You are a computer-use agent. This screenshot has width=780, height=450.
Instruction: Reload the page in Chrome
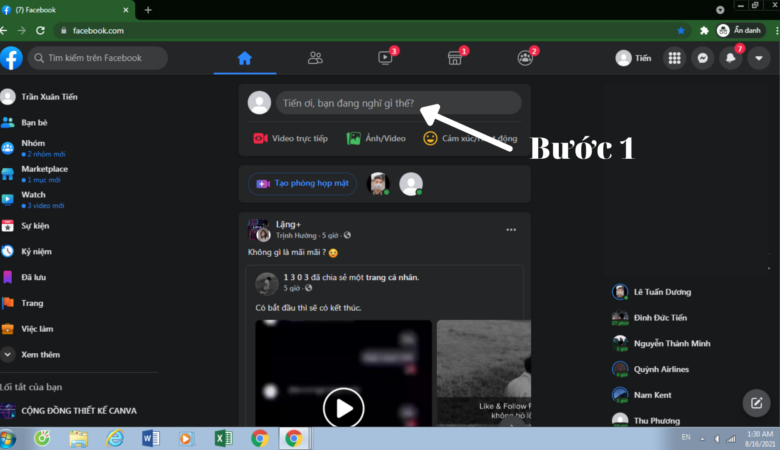click(x=40, y=31)
